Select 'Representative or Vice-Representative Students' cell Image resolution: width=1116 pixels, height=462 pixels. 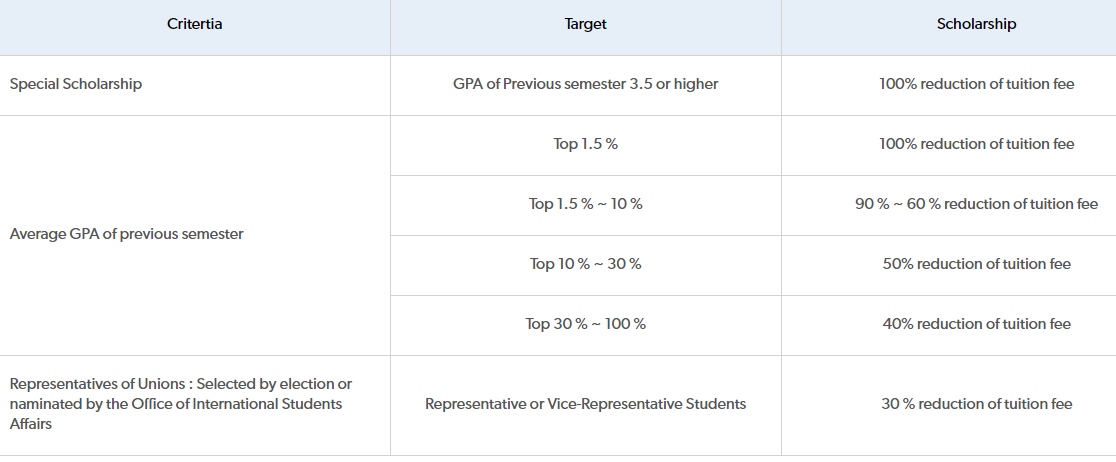point(585,404)
